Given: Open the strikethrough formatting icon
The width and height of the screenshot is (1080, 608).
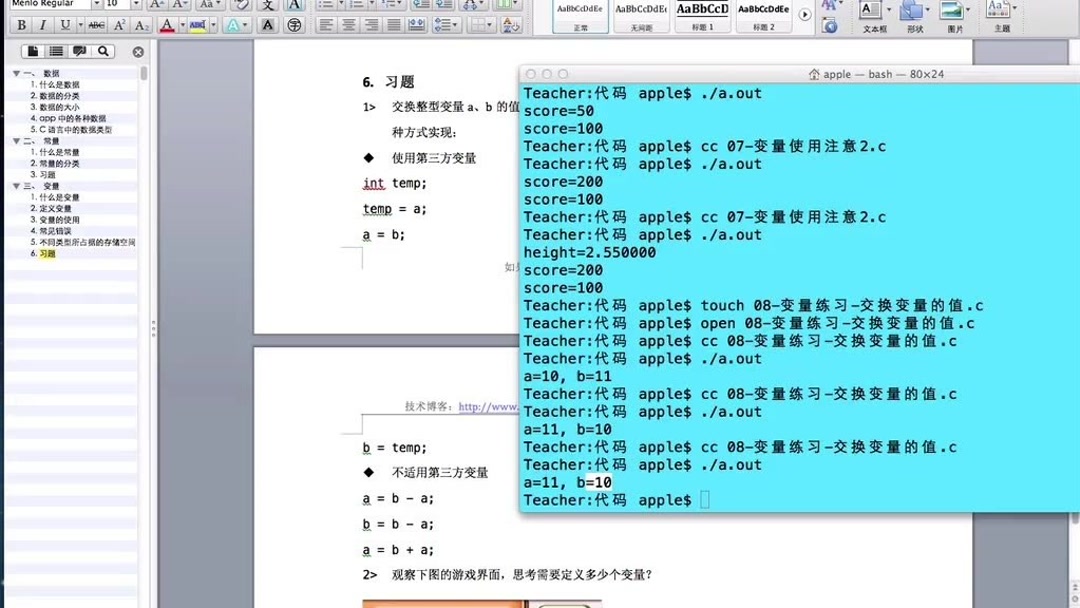Looking at the screenshot, I should coord(96,25).
